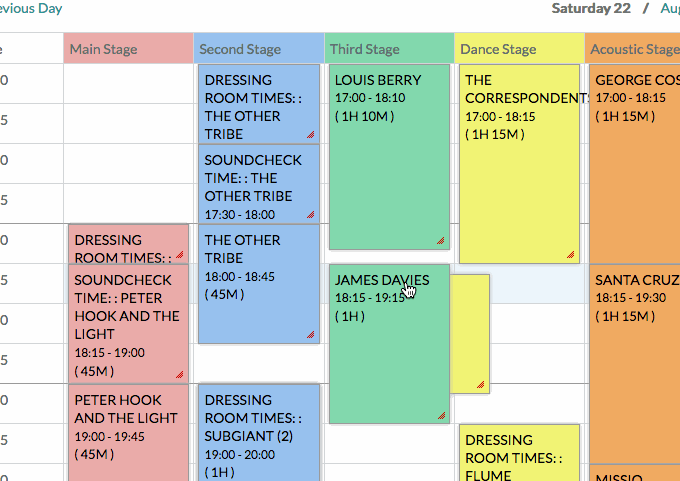
Task: Click resize handle on unlabeled yellow Dance Stage block
Action: click(480, 384)
